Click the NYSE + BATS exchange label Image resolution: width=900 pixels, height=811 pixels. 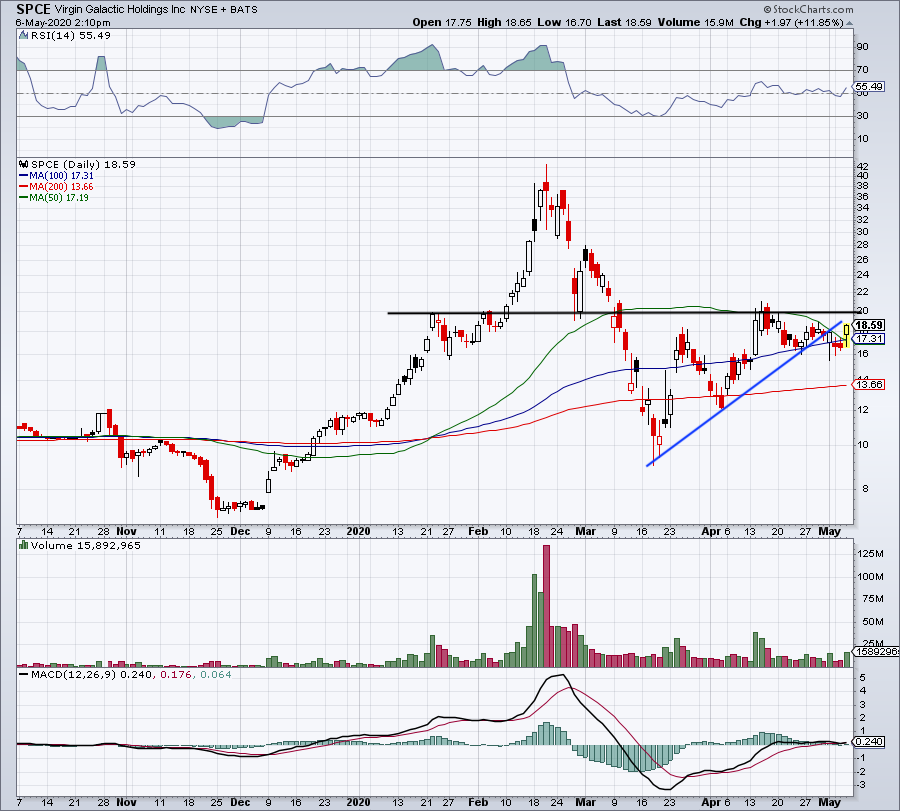click(x=224, y=10)
